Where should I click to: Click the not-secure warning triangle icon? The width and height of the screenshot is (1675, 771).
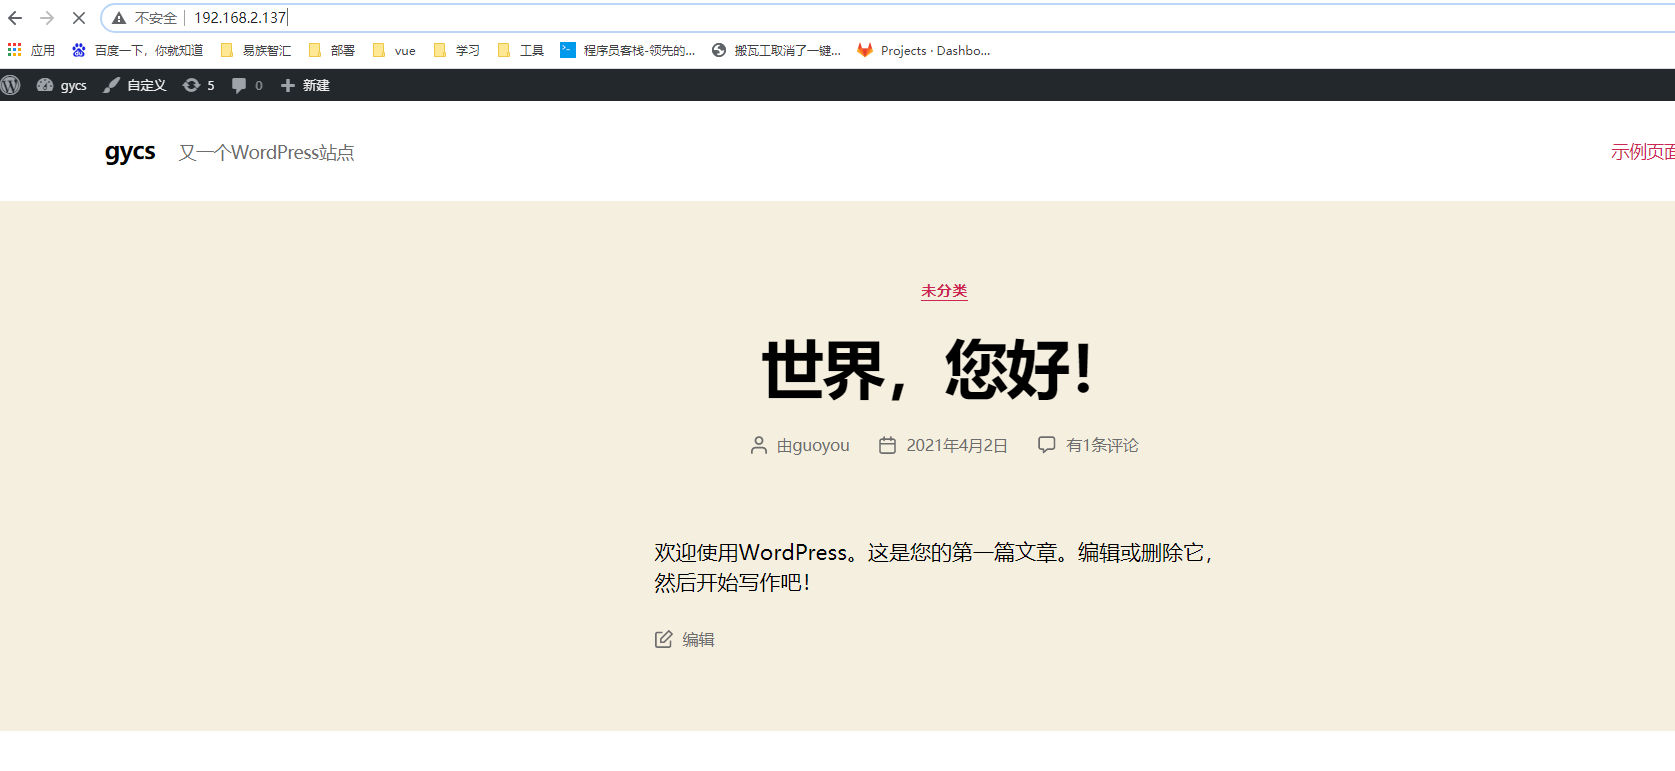coord(119,18)
